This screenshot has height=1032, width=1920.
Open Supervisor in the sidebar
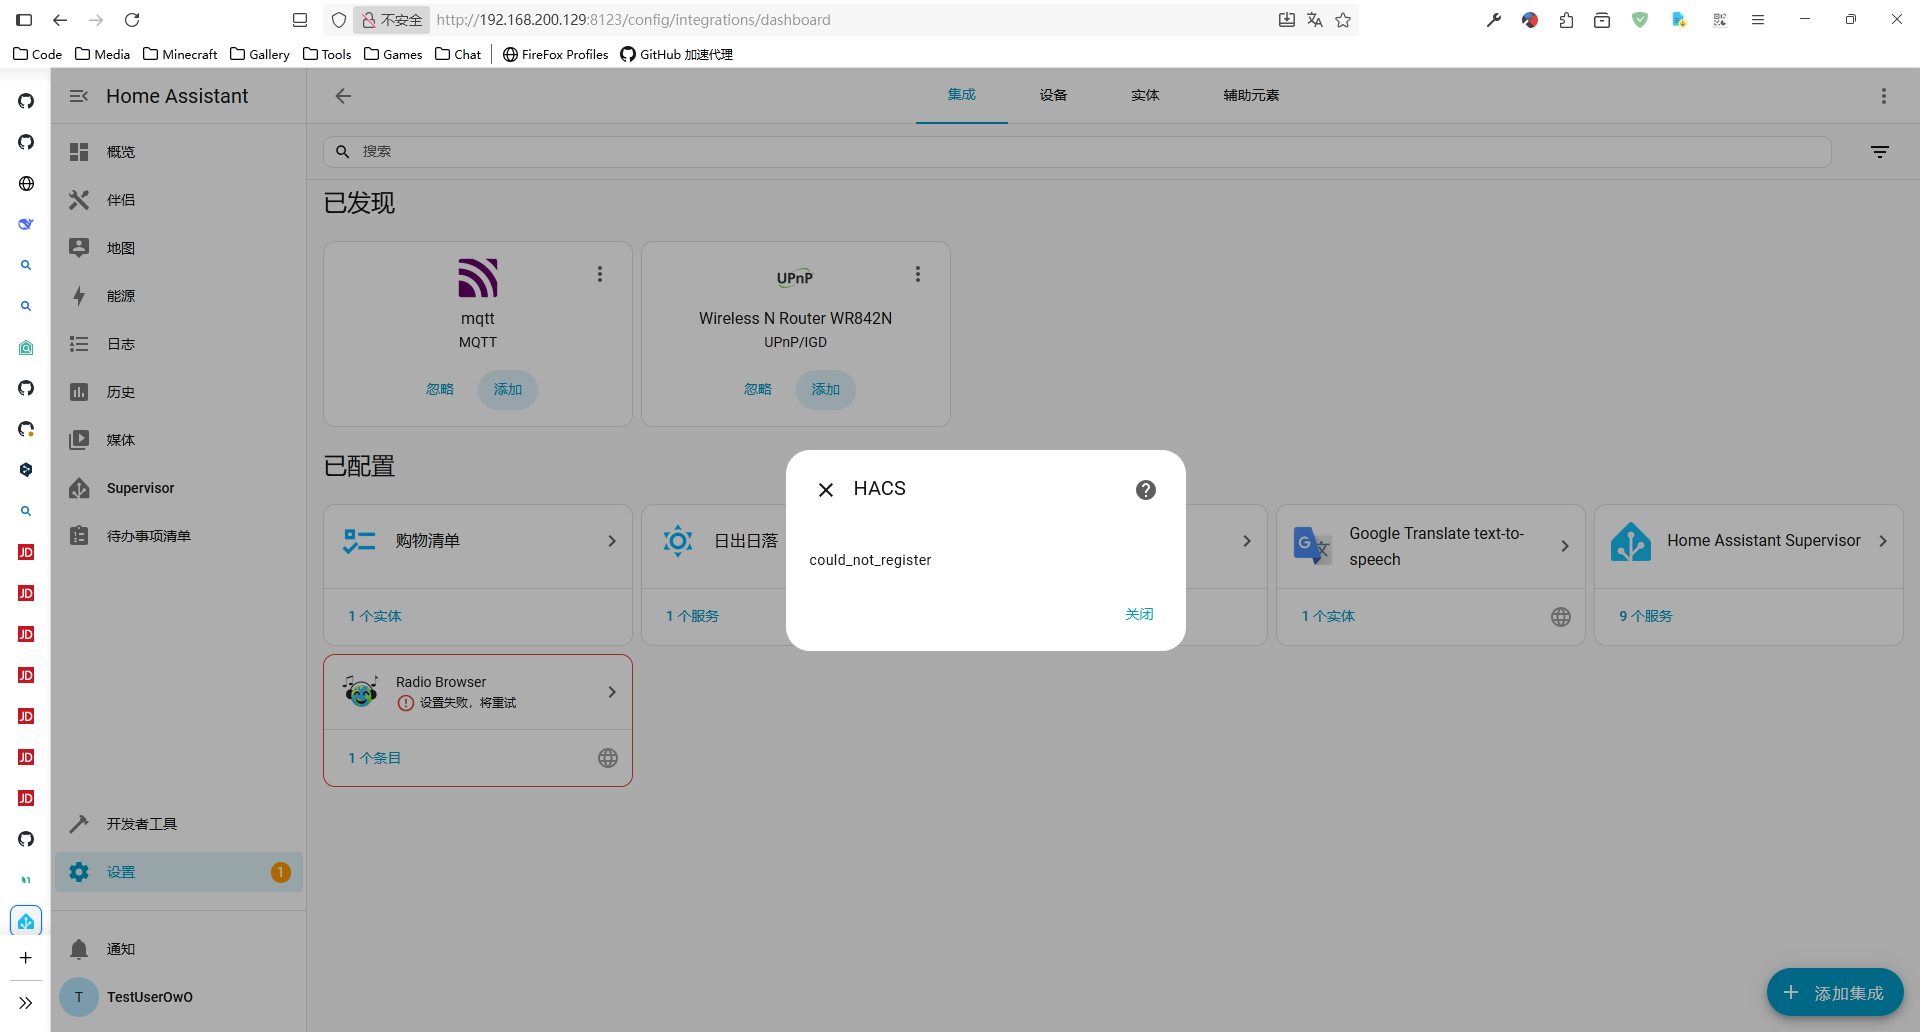[x=178, y=488]
